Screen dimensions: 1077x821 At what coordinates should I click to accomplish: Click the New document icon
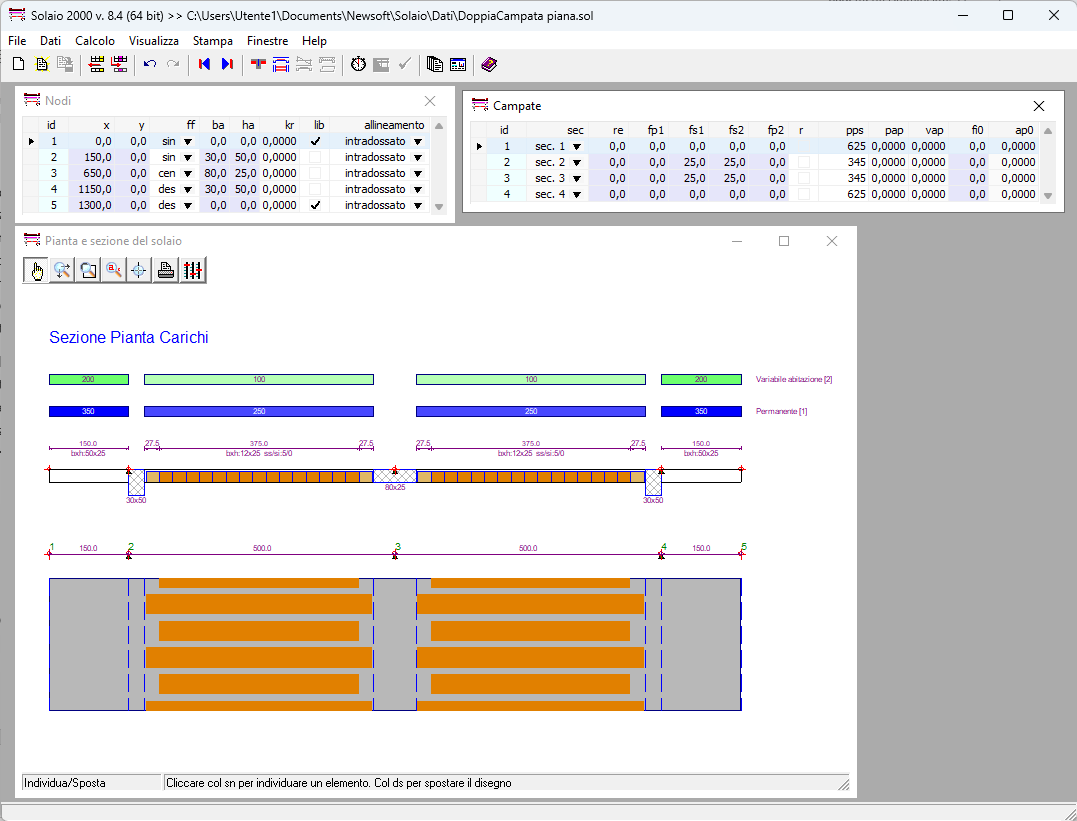[19, 65]
